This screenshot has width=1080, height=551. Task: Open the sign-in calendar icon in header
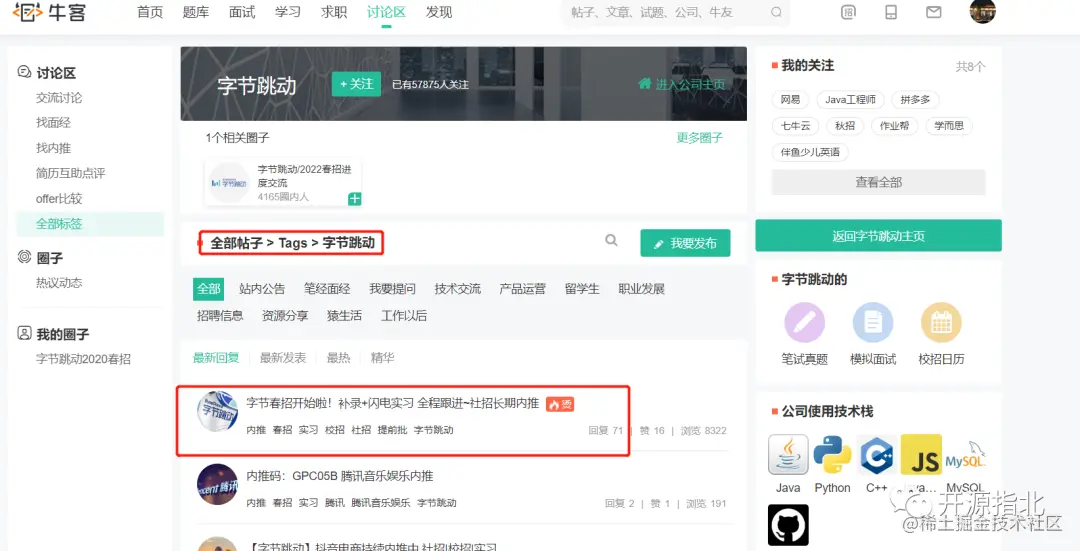coord(849,12)
